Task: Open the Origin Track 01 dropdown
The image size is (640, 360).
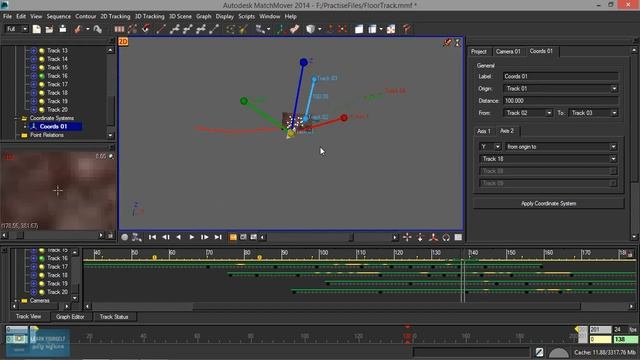Action: pyautogui.click(x=613, y=89)
